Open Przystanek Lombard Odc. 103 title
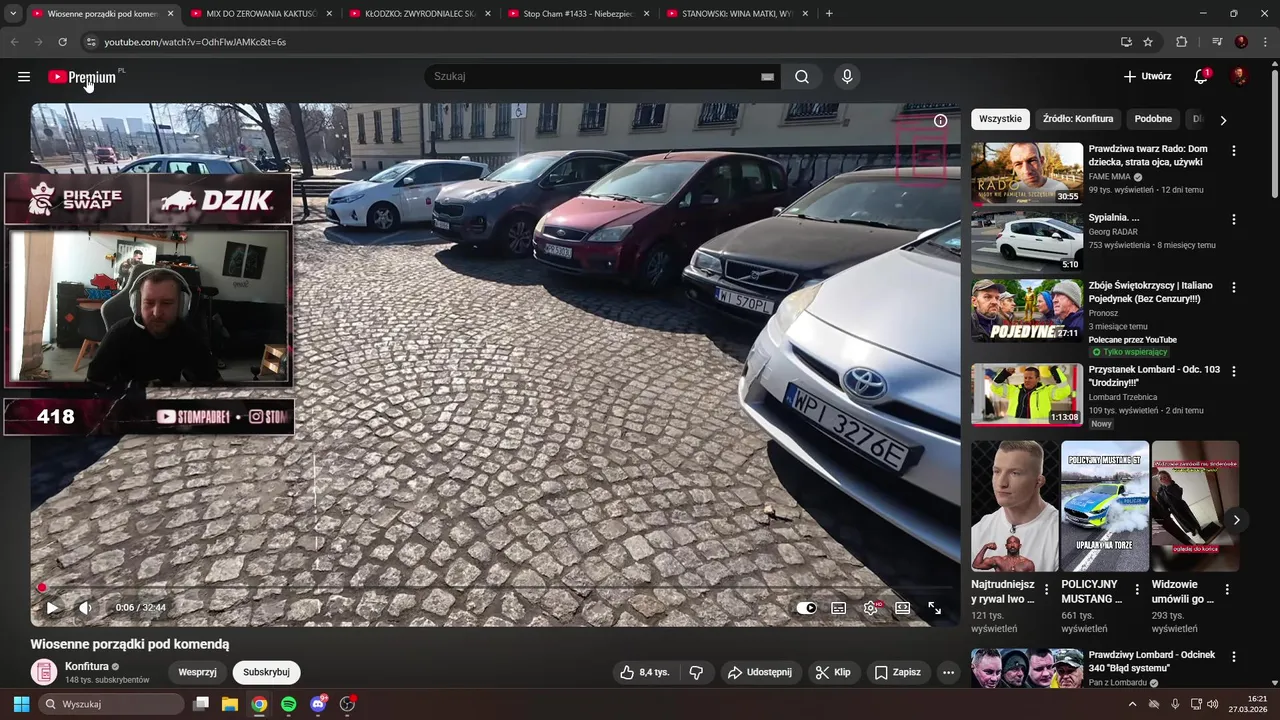Image resolution: width=1280 pixels, height=720 pixels. (x=1154, y=376)
